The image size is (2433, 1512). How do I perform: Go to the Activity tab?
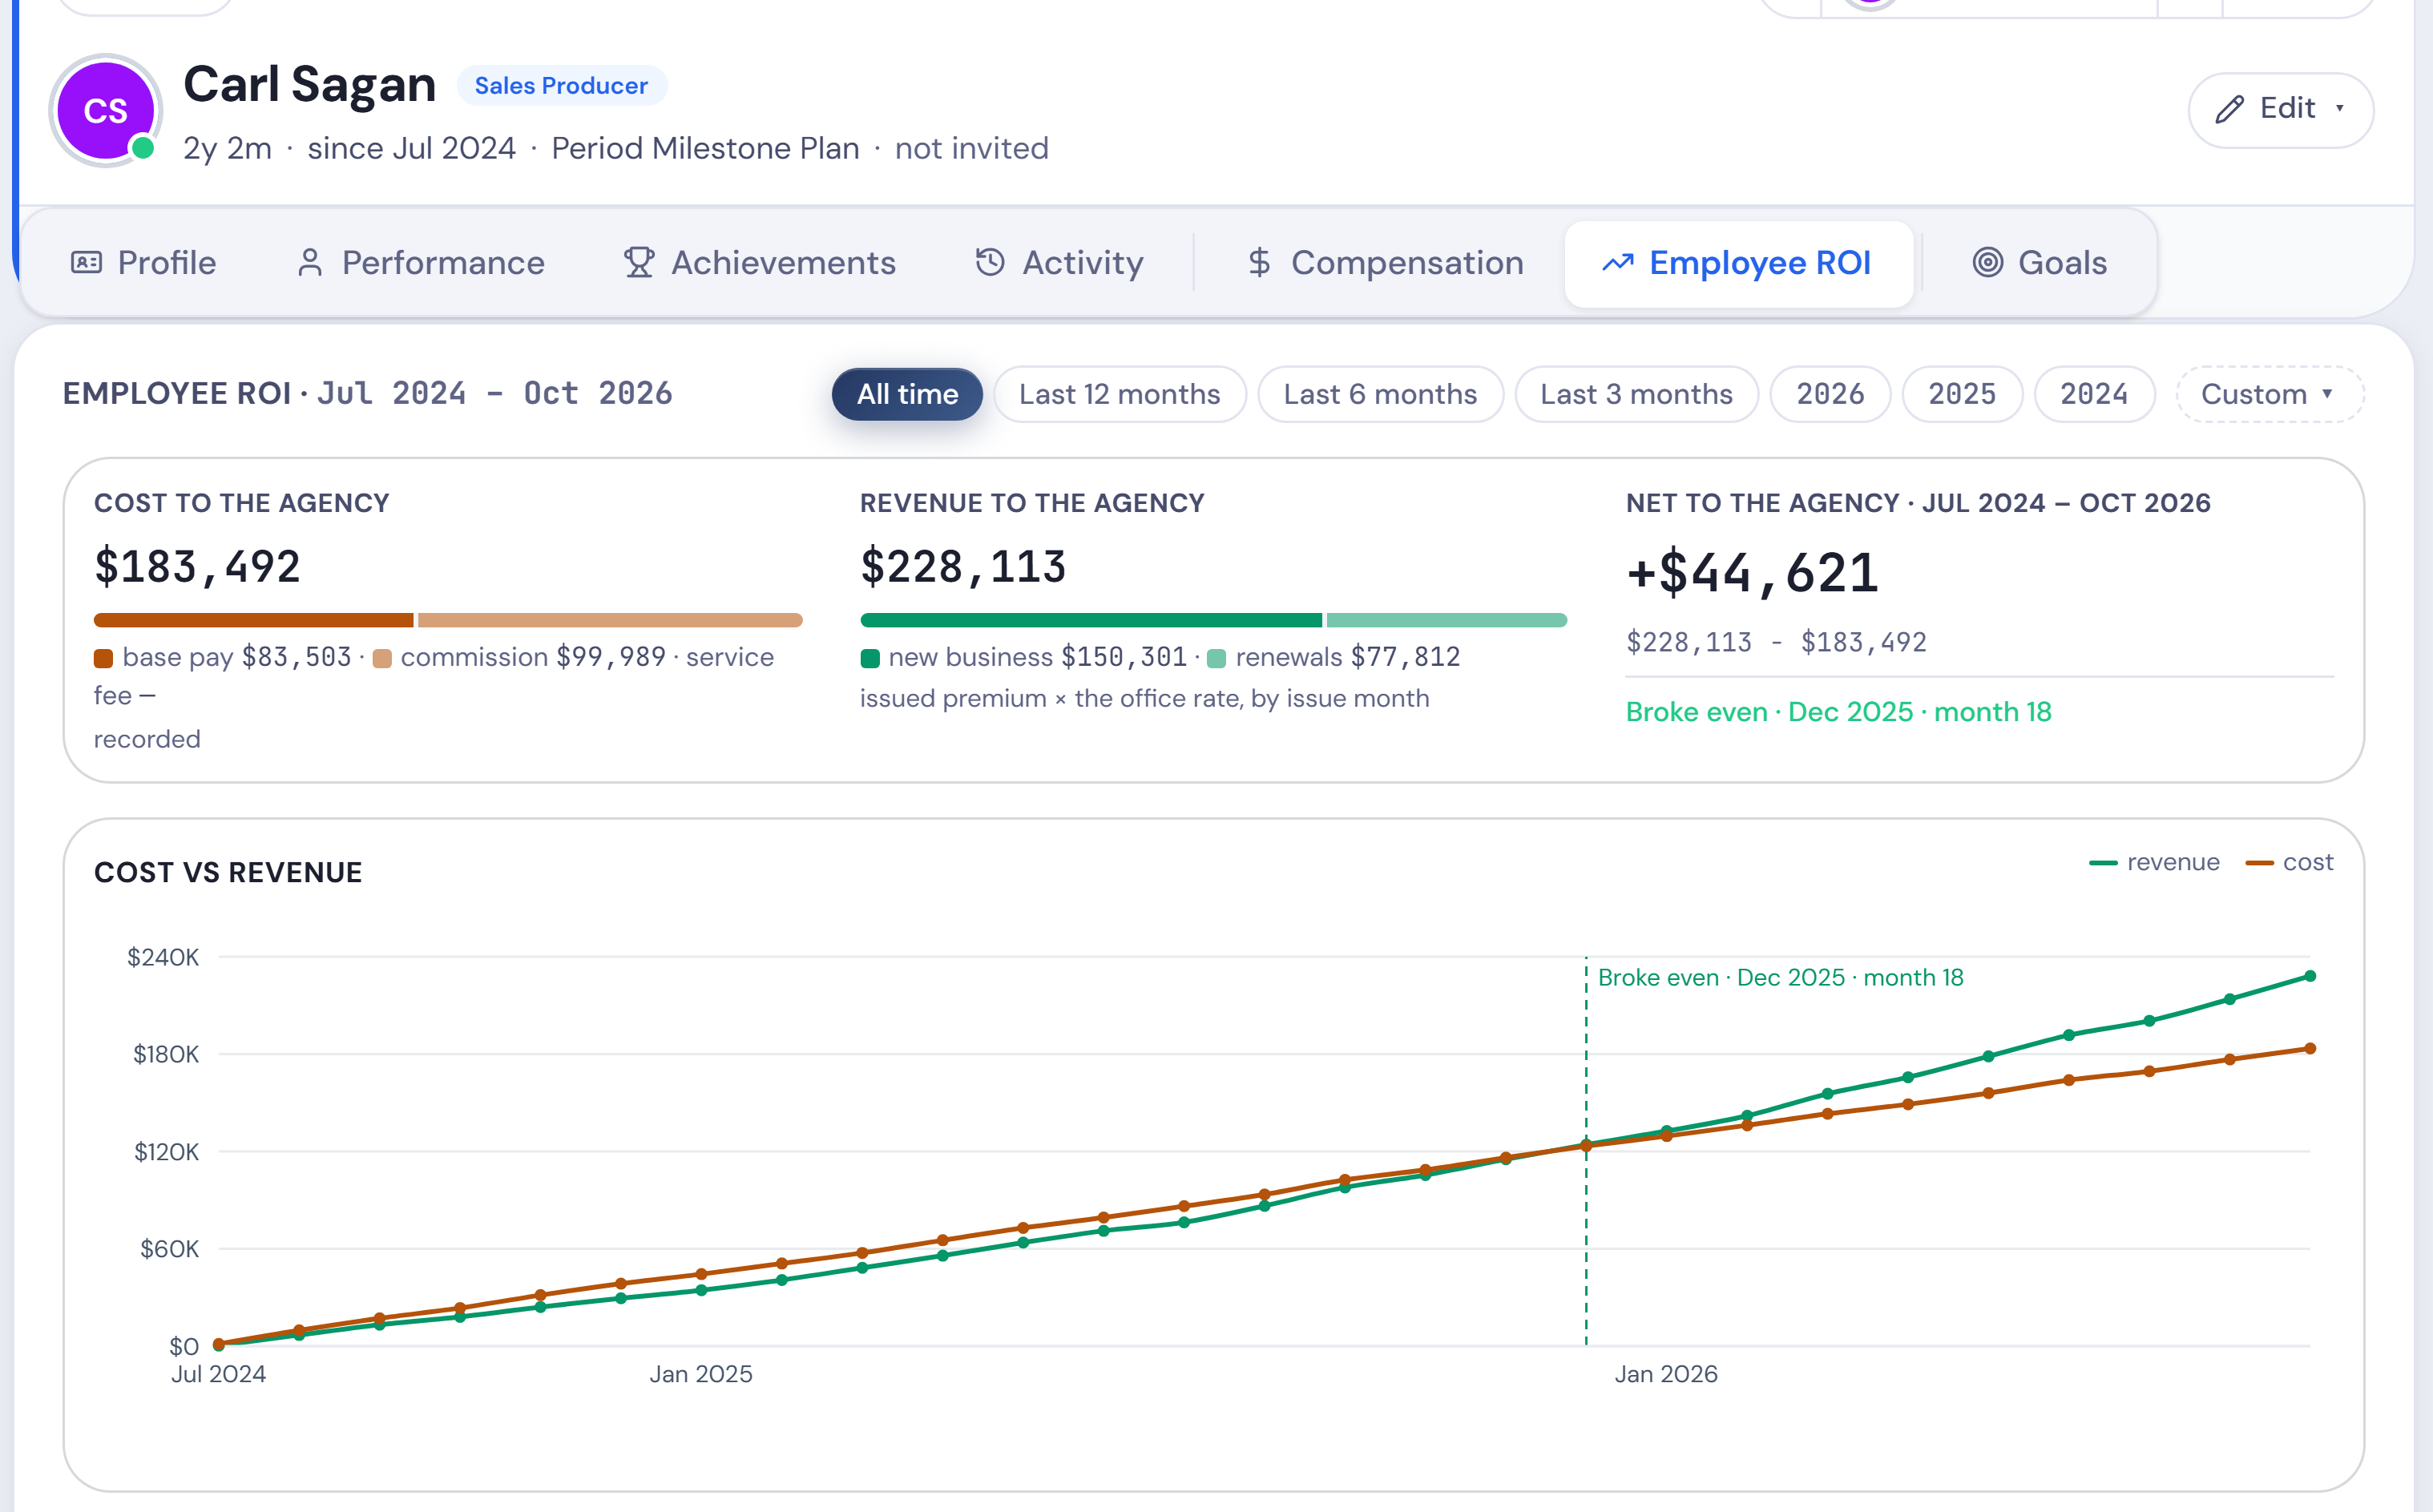coord(1059,263)
